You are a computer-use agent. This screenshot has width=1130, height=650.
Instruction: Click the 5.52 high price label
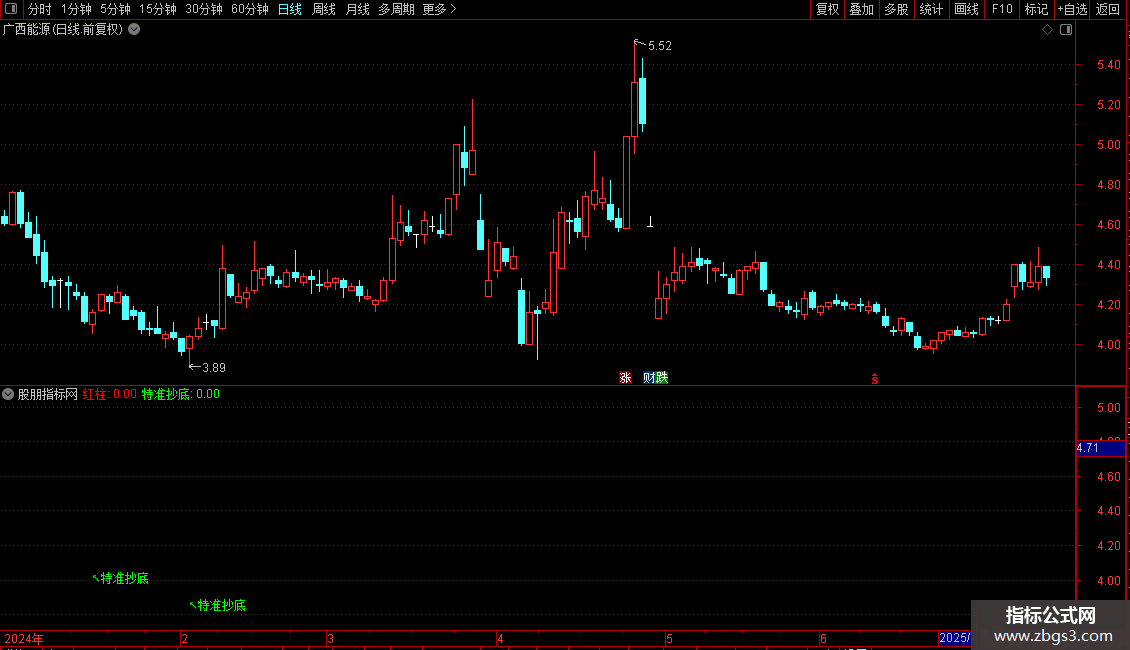[659, 46]
